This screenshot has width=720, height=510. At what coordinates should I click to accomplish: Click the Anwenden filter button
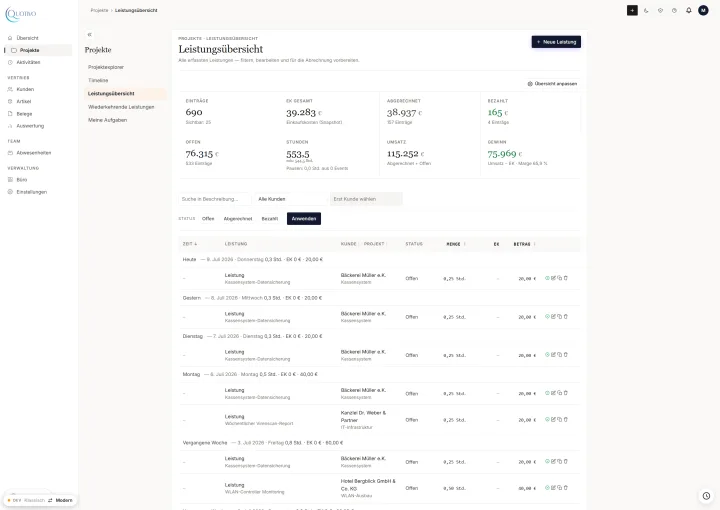pyautogui.click(x=304, y=219)
